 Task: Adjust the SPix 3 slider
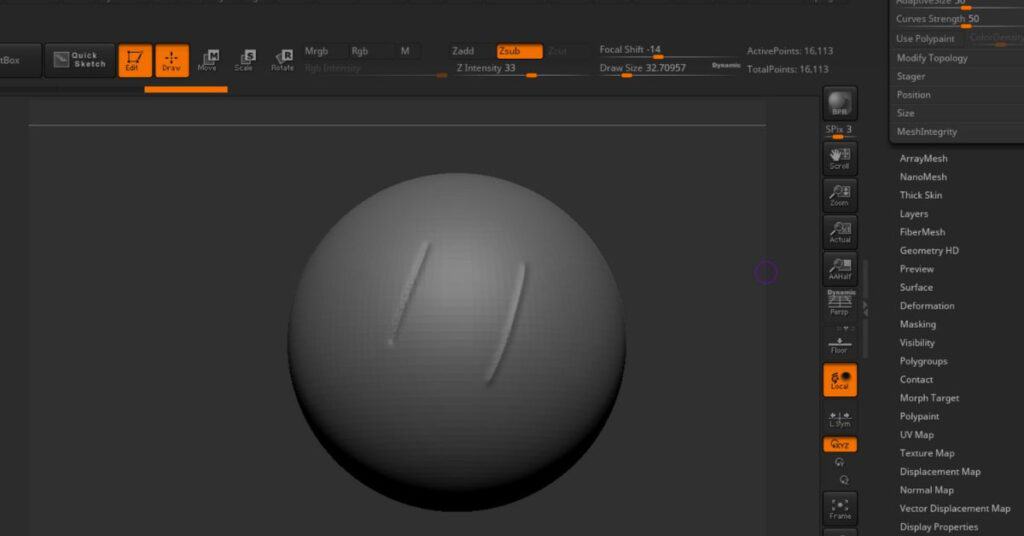click(x=839, y=131)
